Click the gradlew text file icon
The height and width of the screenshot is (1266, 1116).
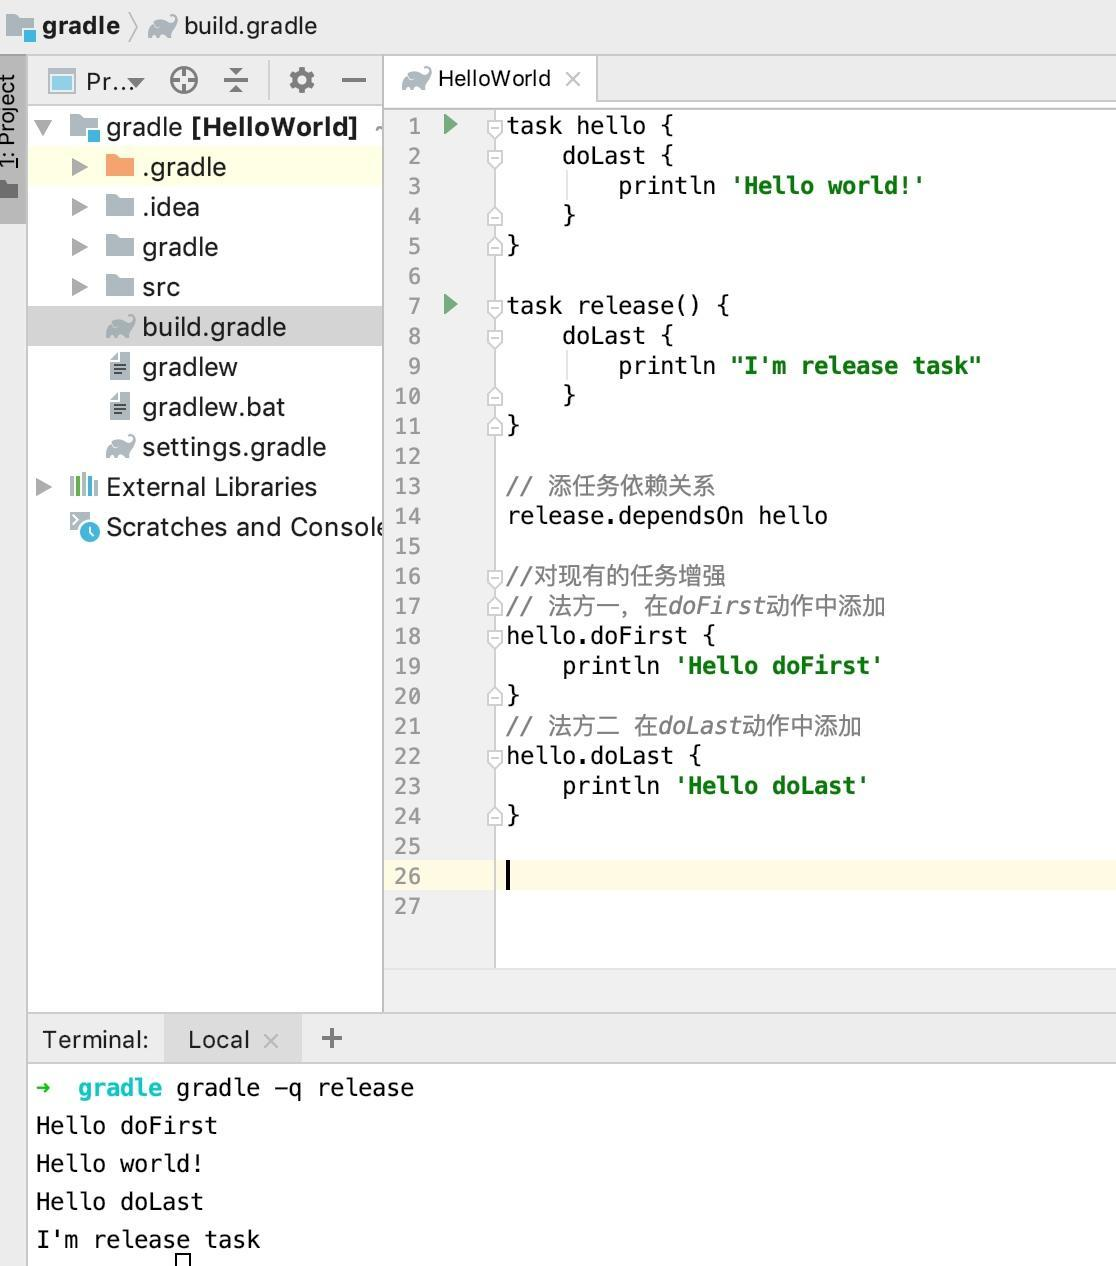coord(119,367)
